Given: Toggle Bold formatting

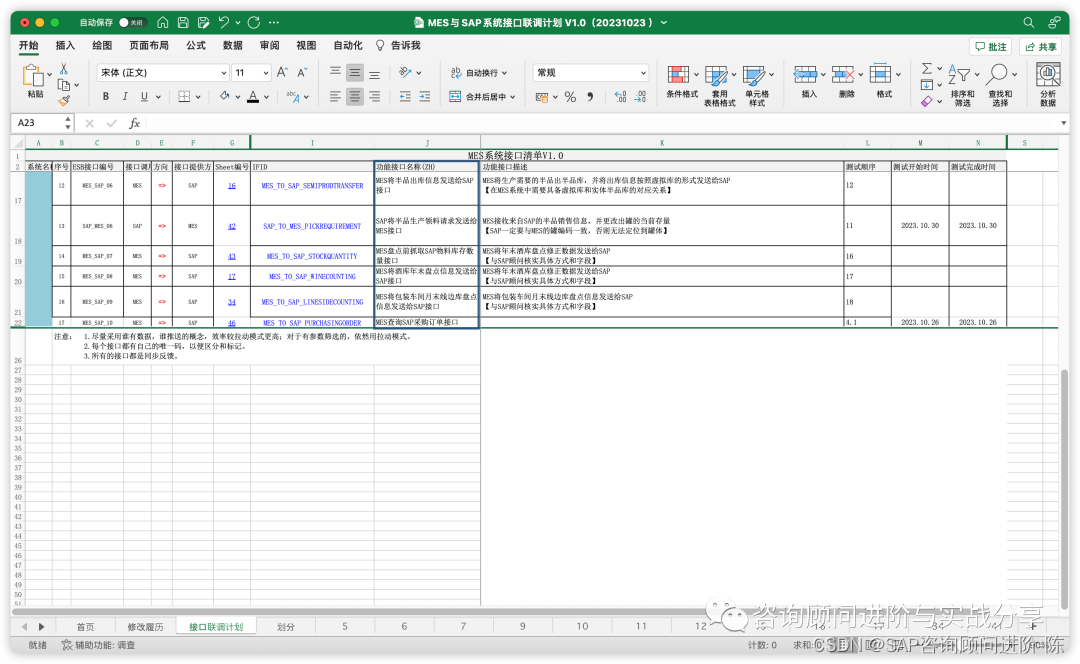Looking at the screenshot, I should [x=105, y=96].
